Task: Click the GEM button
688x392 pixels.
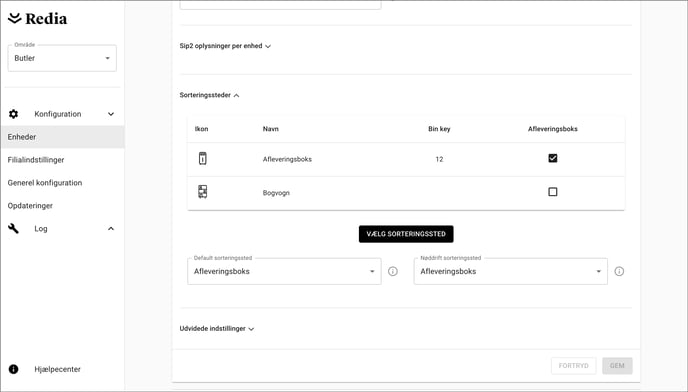Action: click(x=617, y=366)
